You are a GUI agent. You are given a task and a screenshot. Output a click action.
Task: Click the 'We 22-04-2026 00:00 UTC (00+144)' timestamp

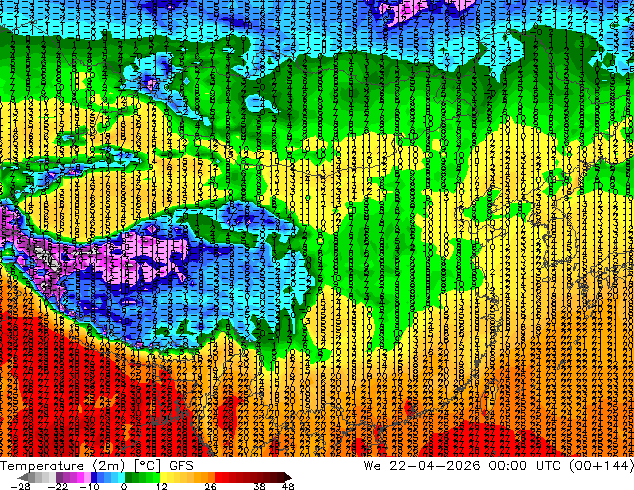coord(499,466)
